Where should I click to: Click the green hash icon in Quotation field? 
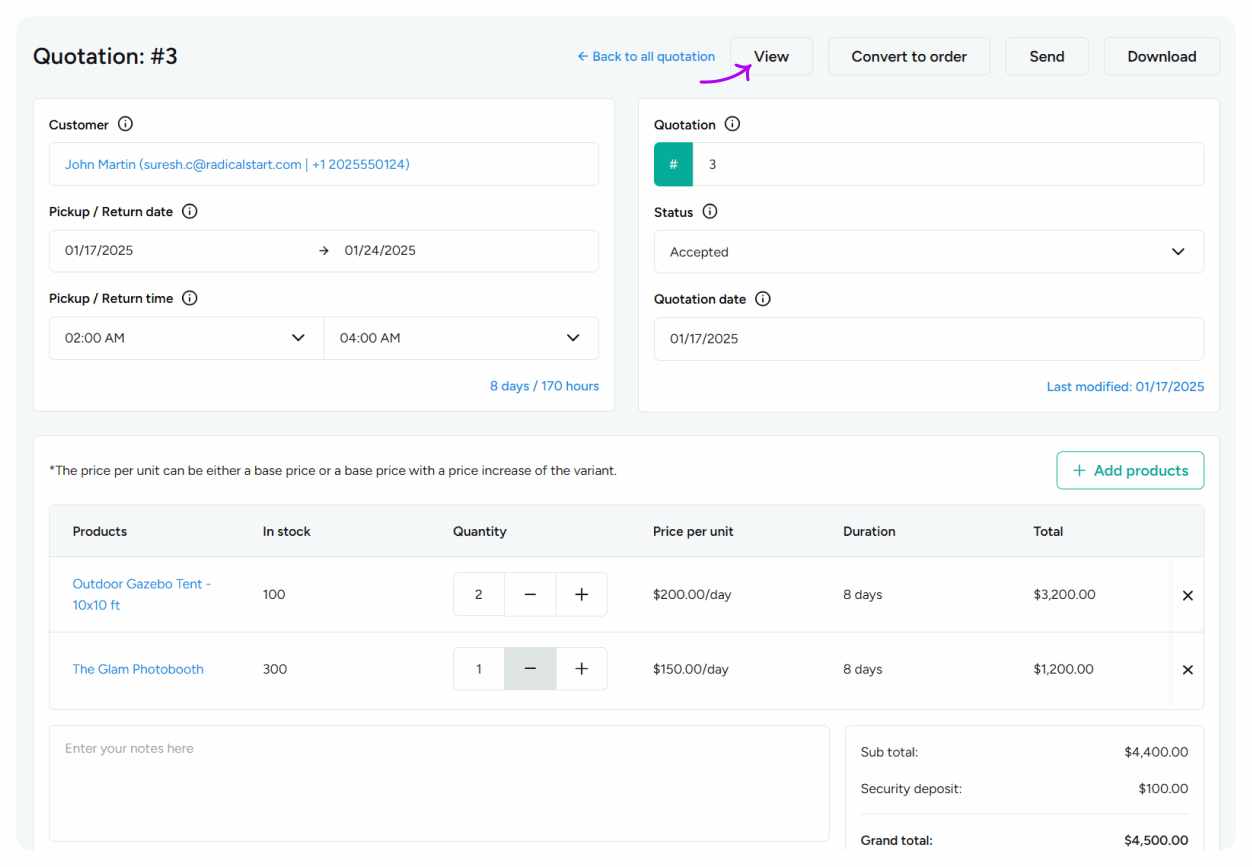tap(673, 164)
